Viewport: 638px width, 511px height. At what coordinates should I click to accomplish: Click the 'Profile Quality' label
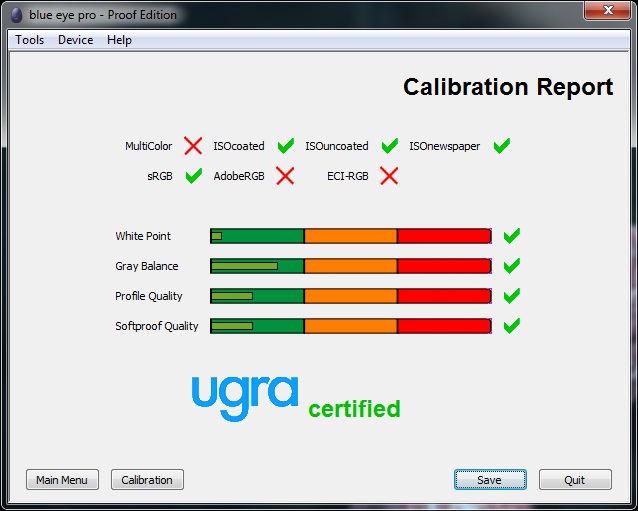tap(149, 296)
